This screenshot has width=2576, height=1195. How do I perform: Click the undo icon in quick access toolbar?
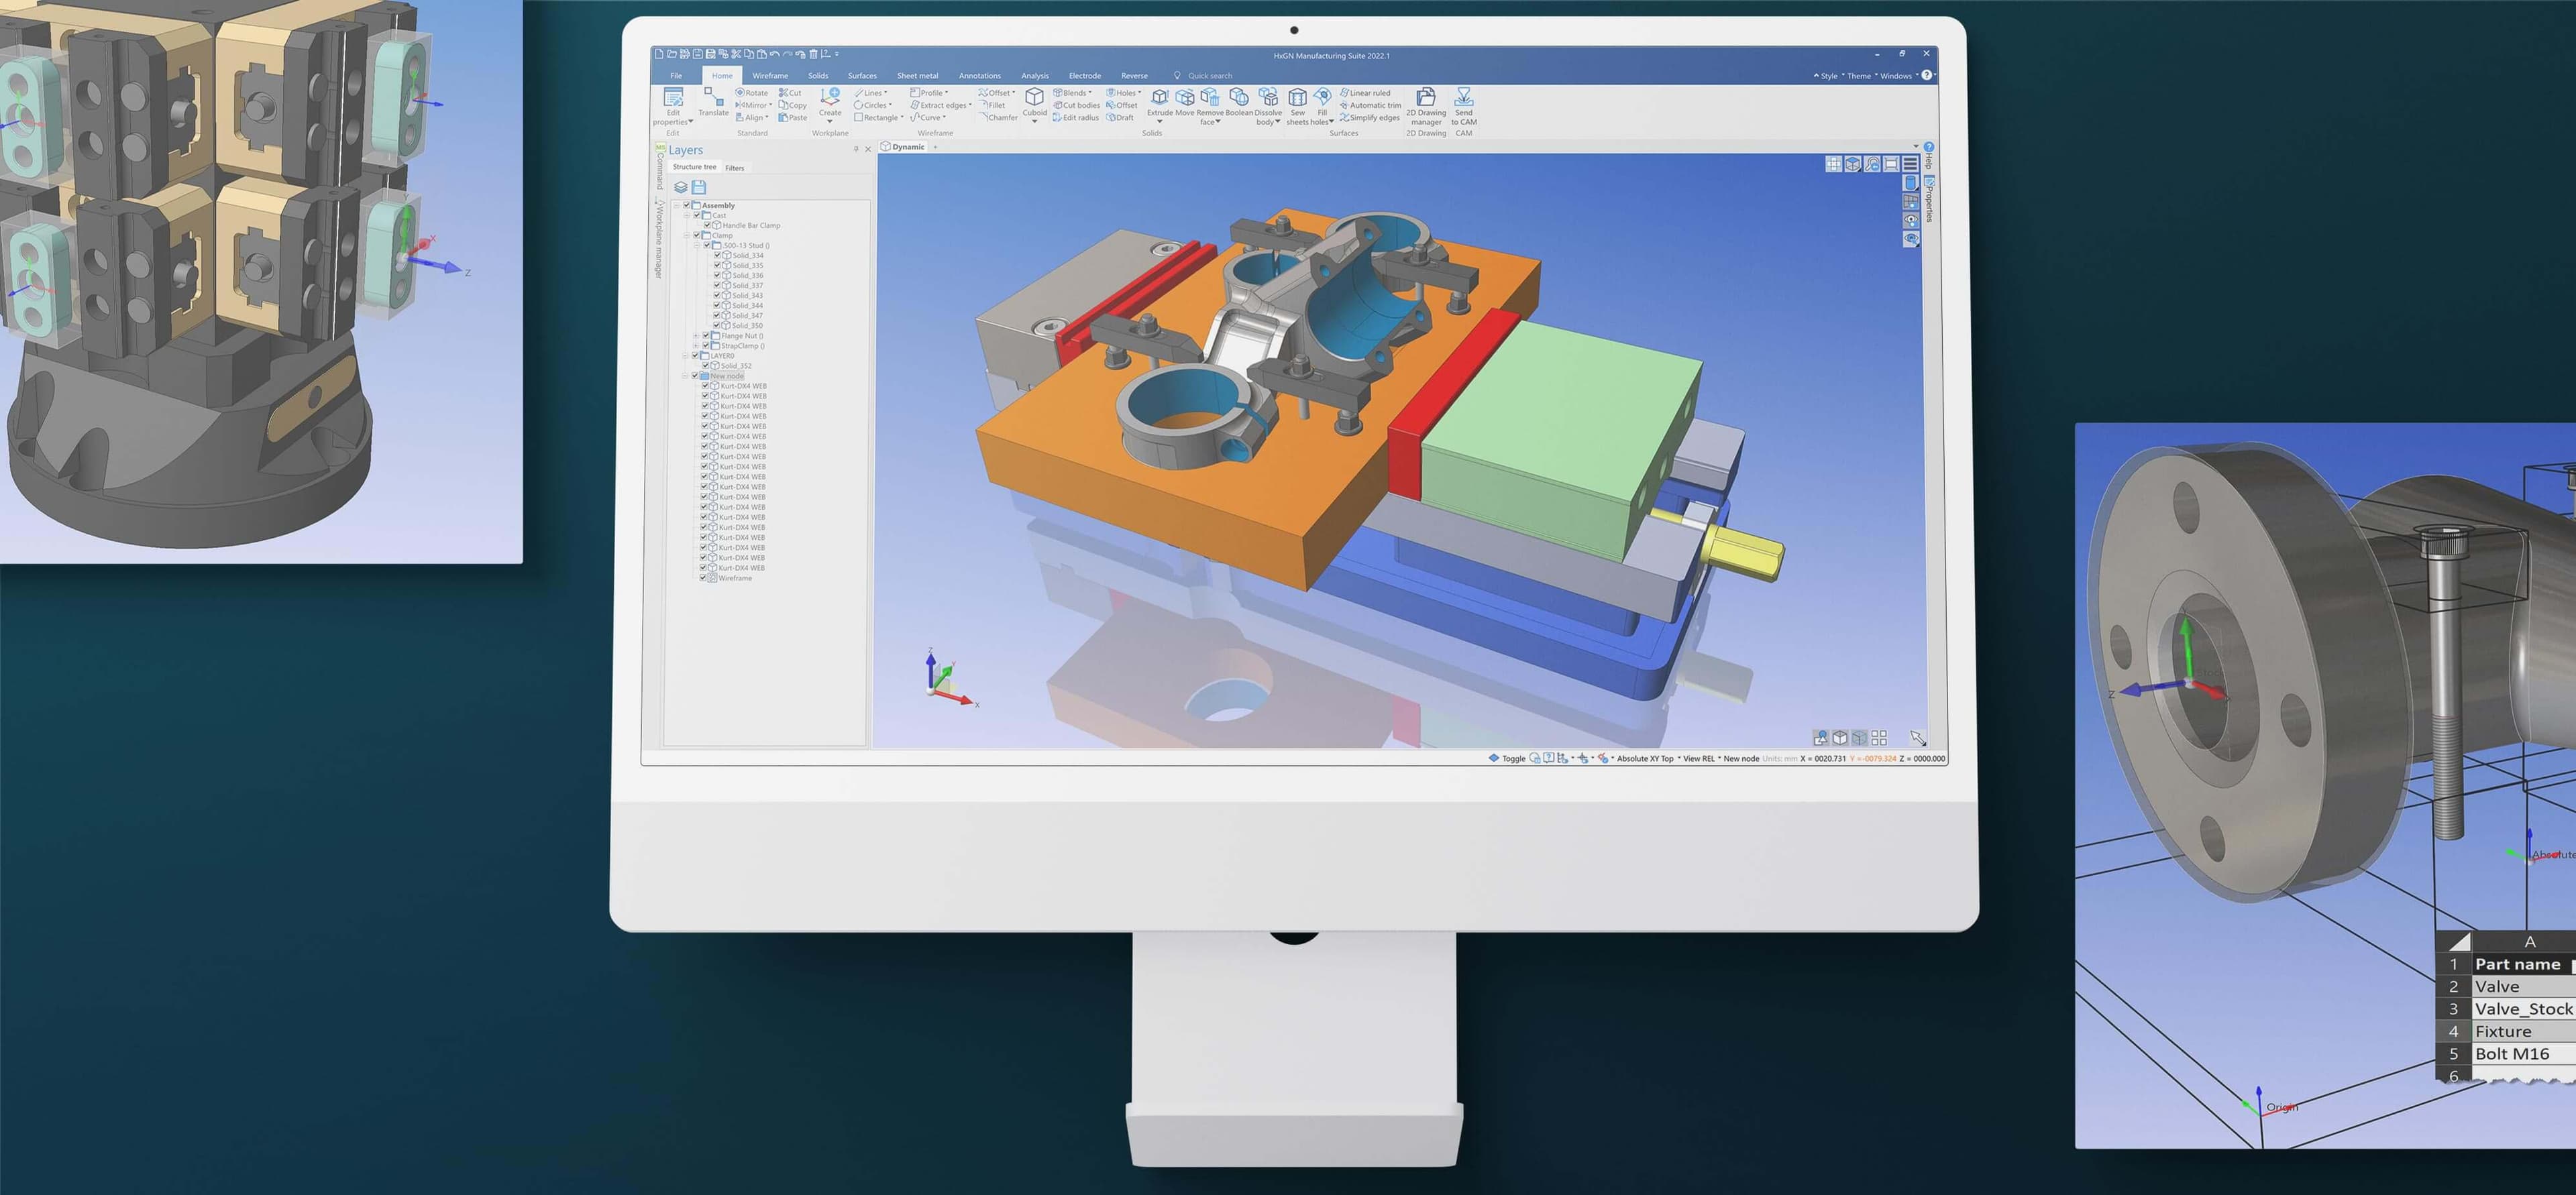coord(774,54)
